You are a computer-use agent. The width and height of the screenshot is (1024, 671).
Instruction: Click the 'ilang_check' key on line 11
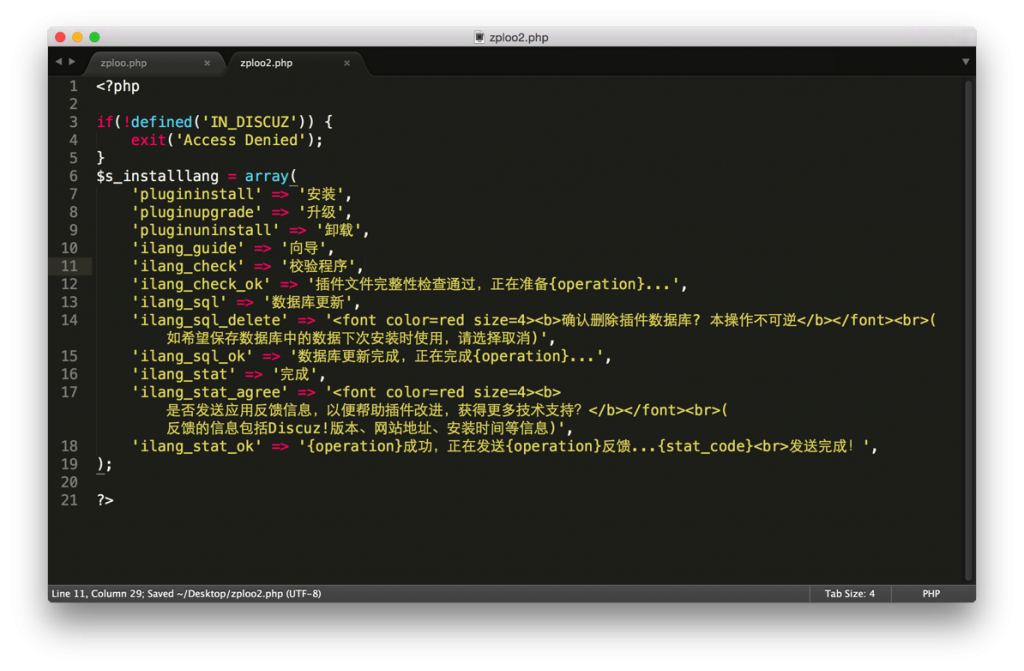pos(188,266)
